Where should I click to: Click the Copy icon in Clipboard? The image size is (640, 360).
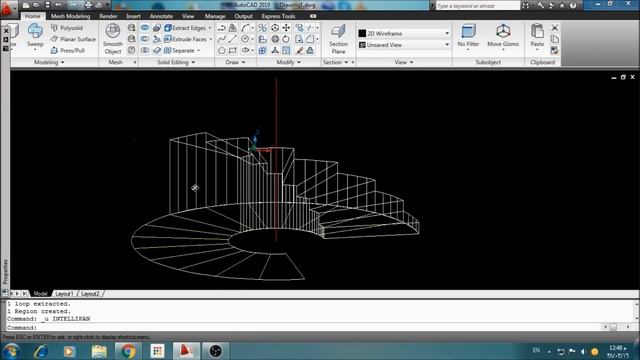(554, 39)
